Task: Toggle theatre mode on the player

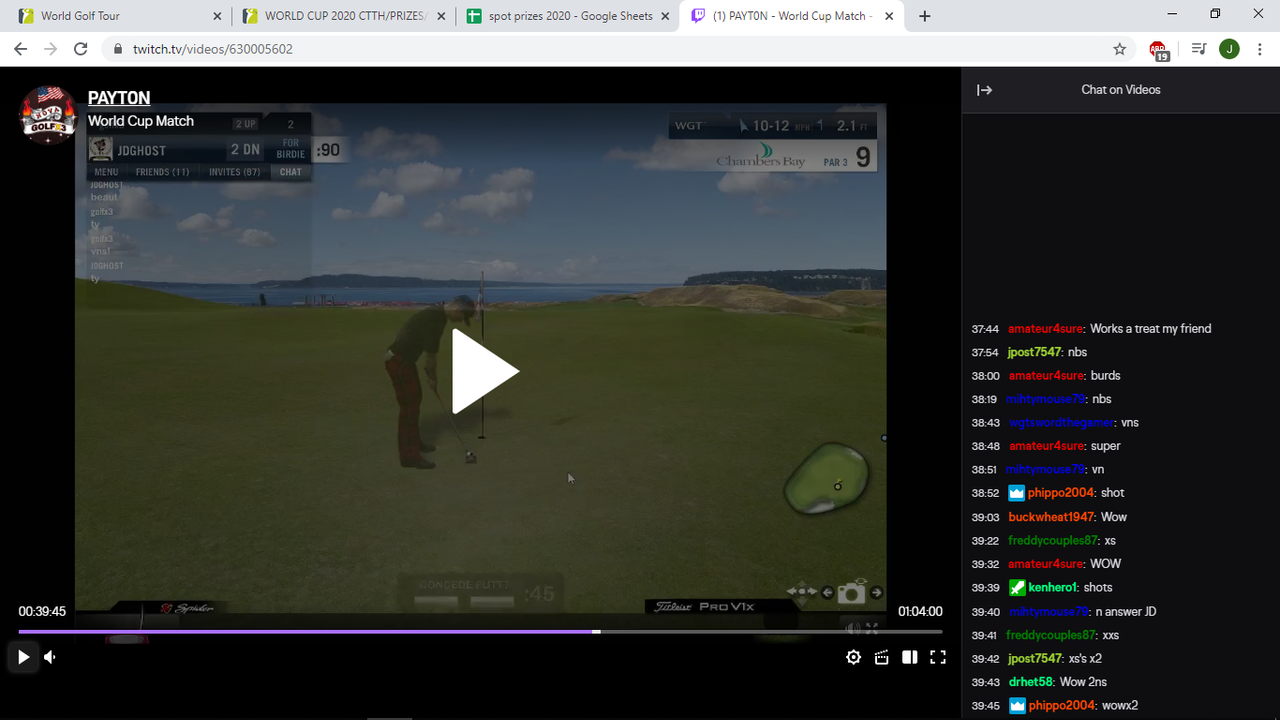Action: [x=909, y=657]
